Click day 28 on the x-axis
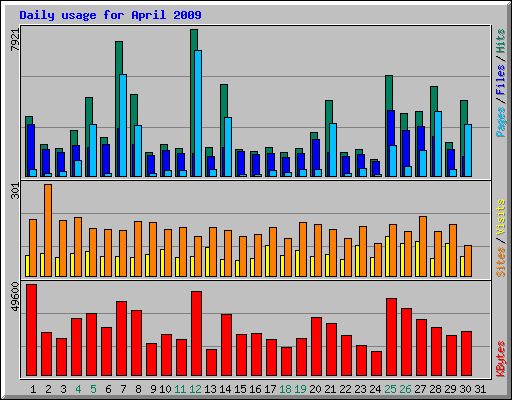The height and width of the screenshot is (400, 512). coord(435,389)
